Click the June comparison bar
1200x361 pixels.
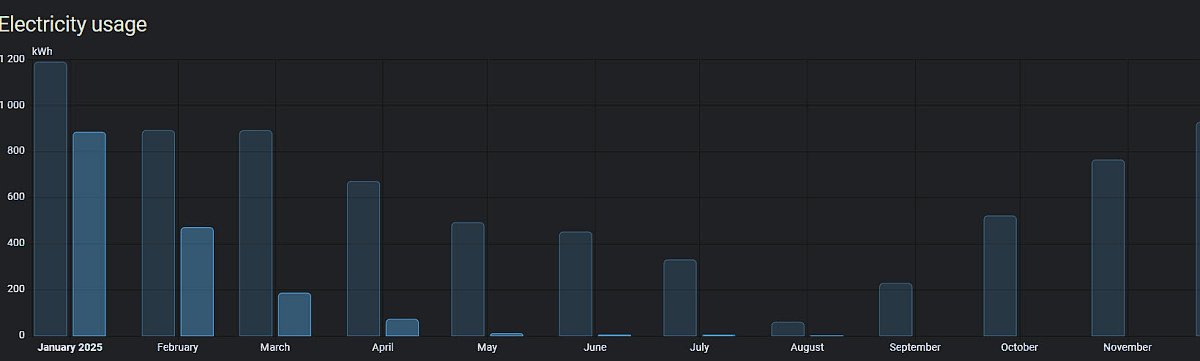point(575,284)
